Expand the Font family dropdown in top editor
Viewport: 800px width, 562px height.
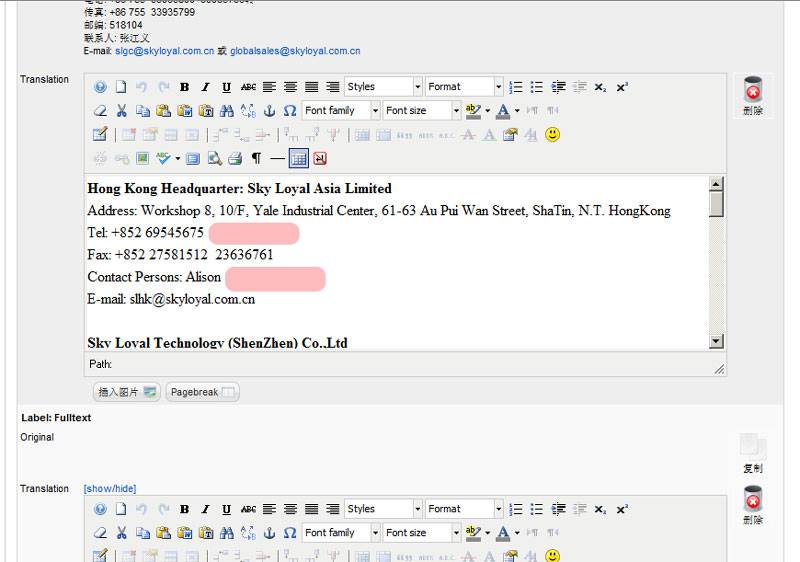tap(340, 111)
